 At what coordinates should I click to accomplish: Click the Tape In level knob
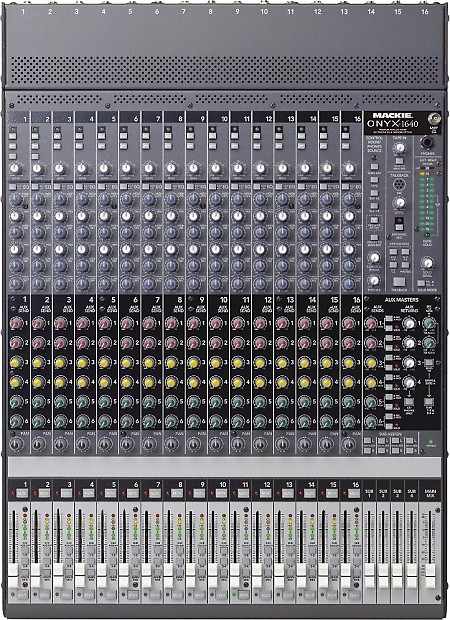399,148
